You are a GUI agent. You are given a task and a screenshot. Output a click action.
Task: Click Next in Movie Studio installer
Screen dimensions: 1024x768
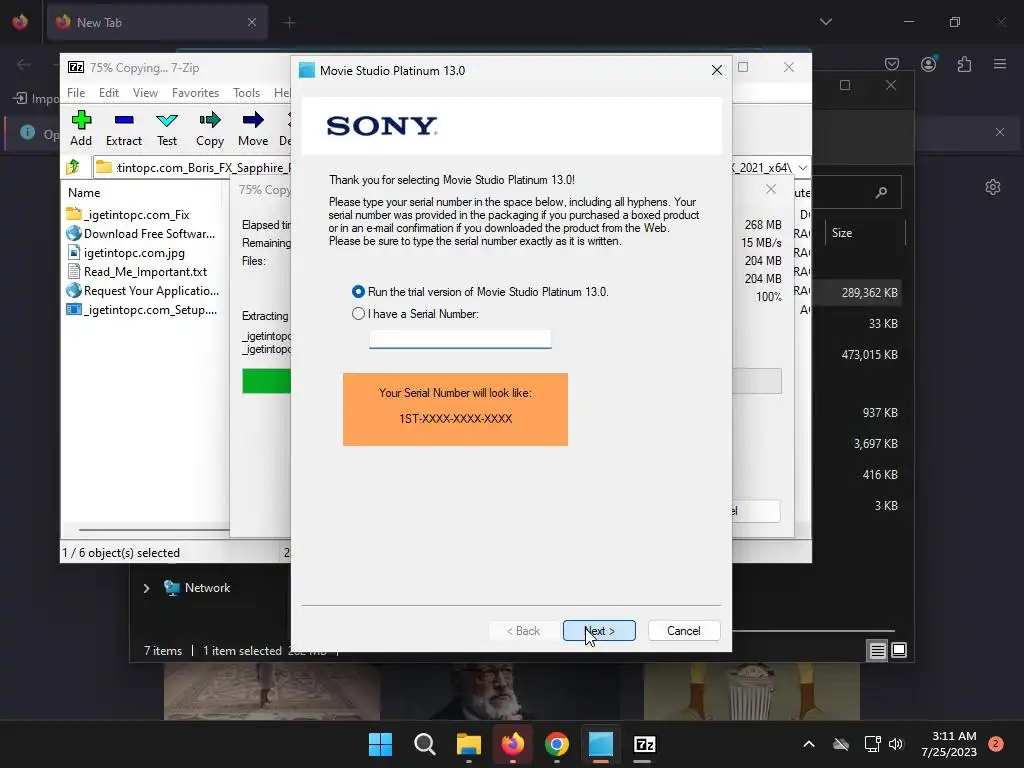pyautogui.click(x=599, y=630)
